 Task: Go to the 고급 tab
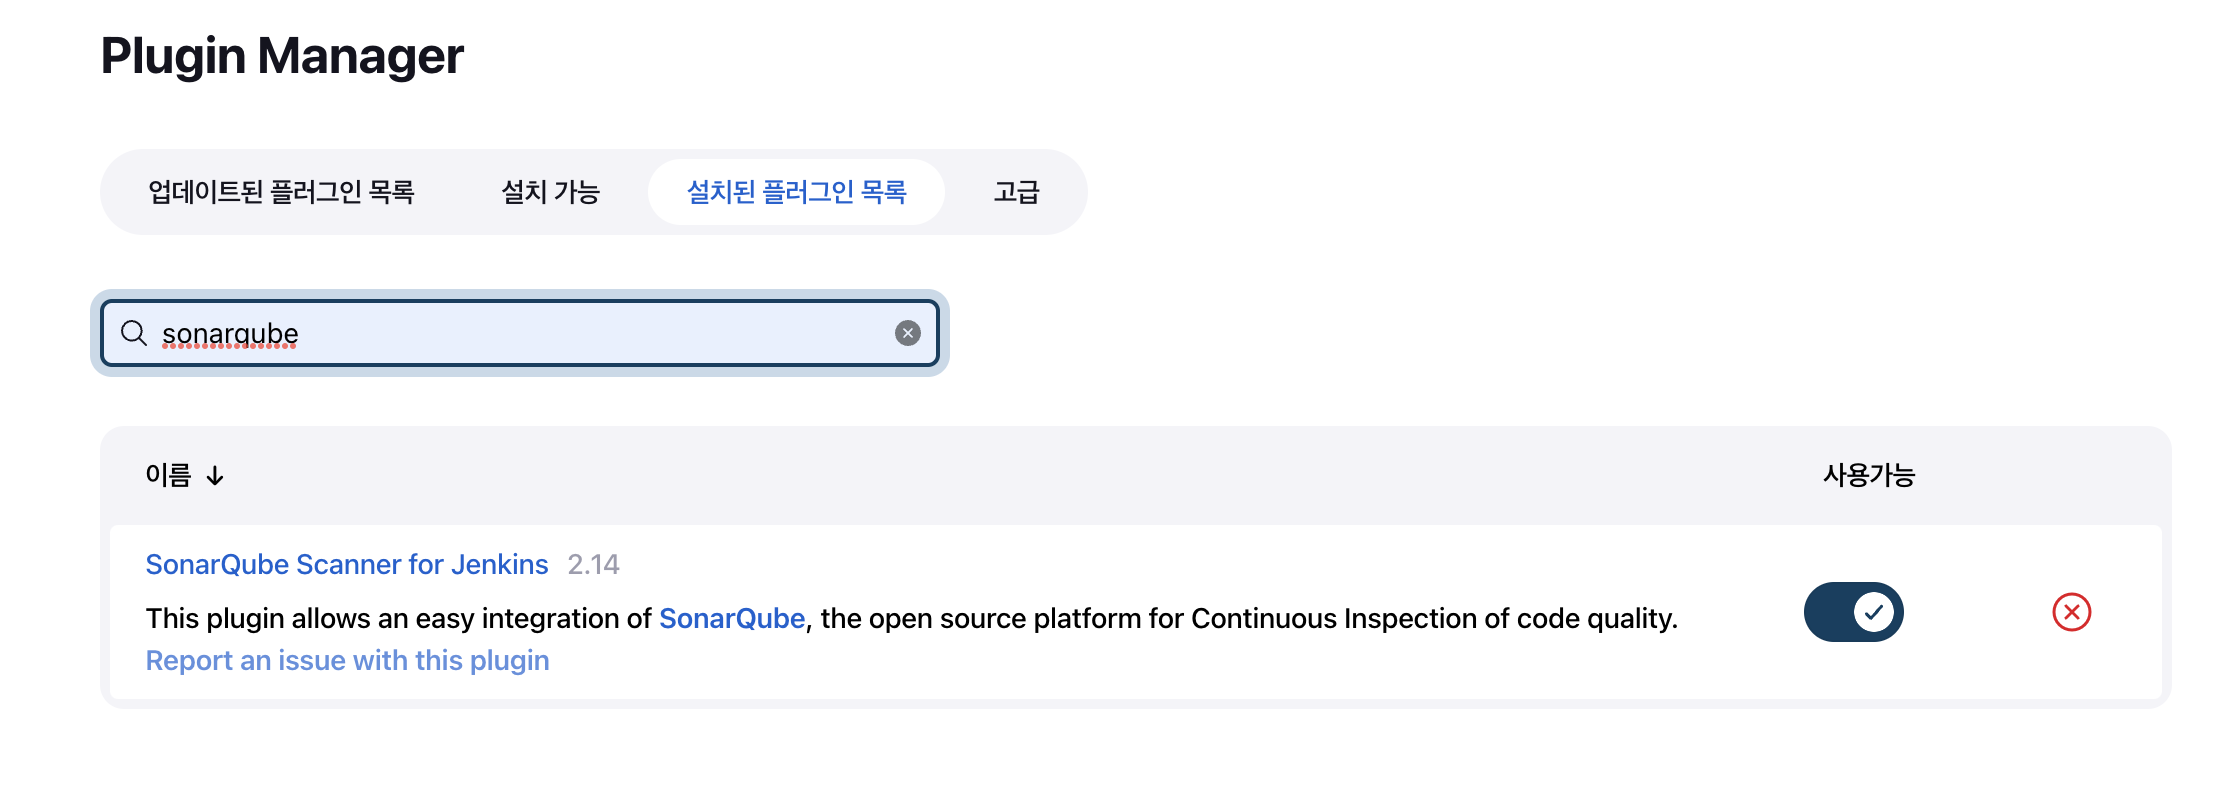[1016, 192]
